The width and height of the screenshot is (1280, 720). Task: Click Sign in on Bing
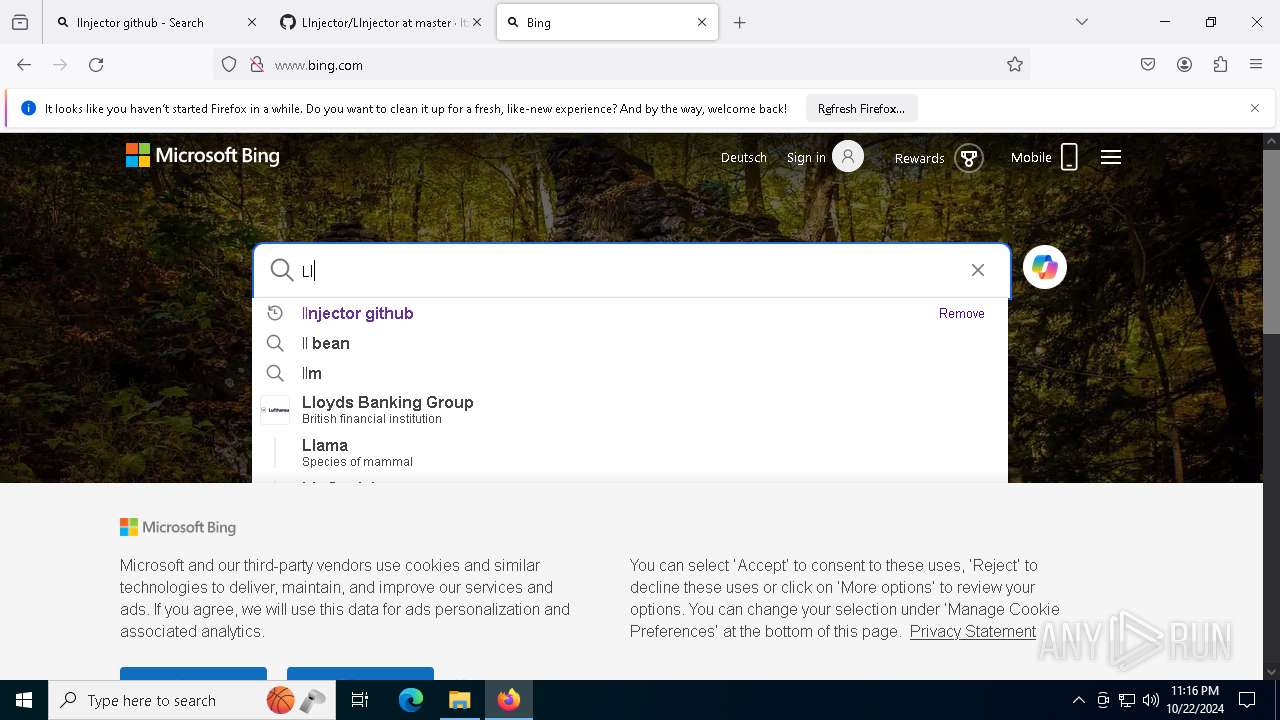click(x=825, y=157)
